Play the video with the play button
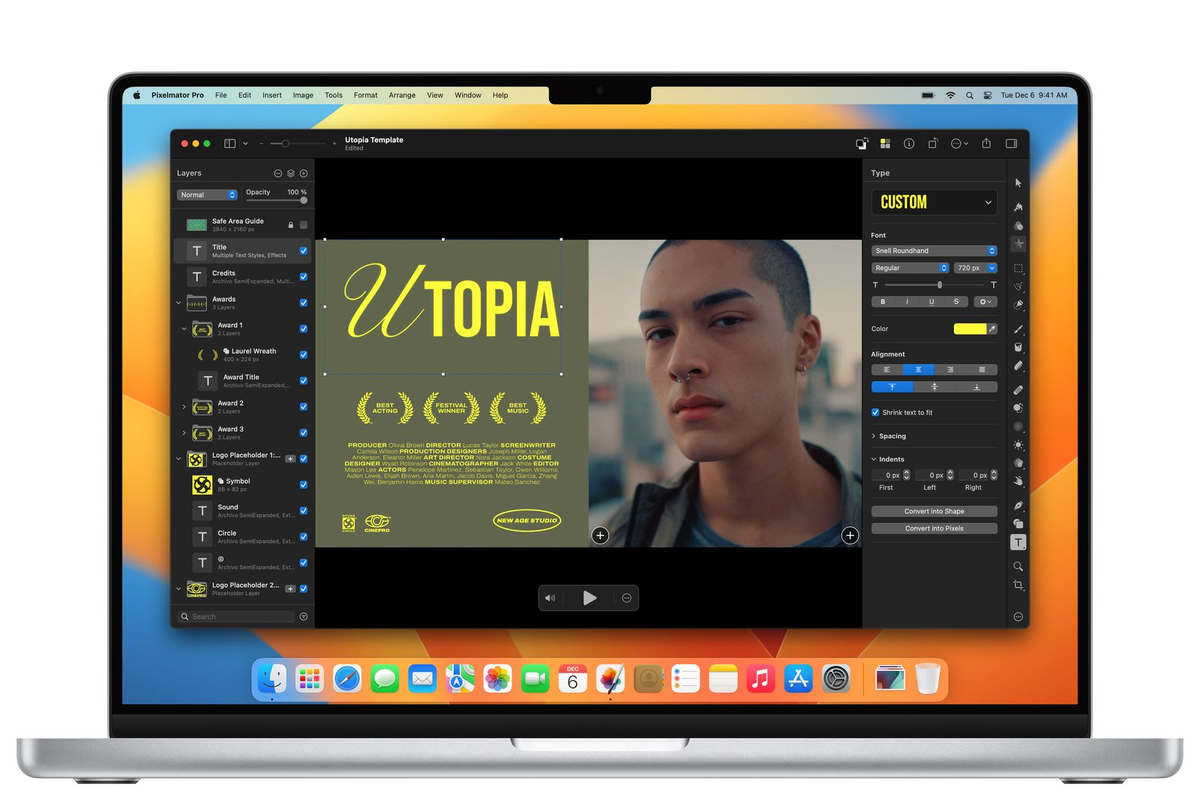 tap(590, 598)
